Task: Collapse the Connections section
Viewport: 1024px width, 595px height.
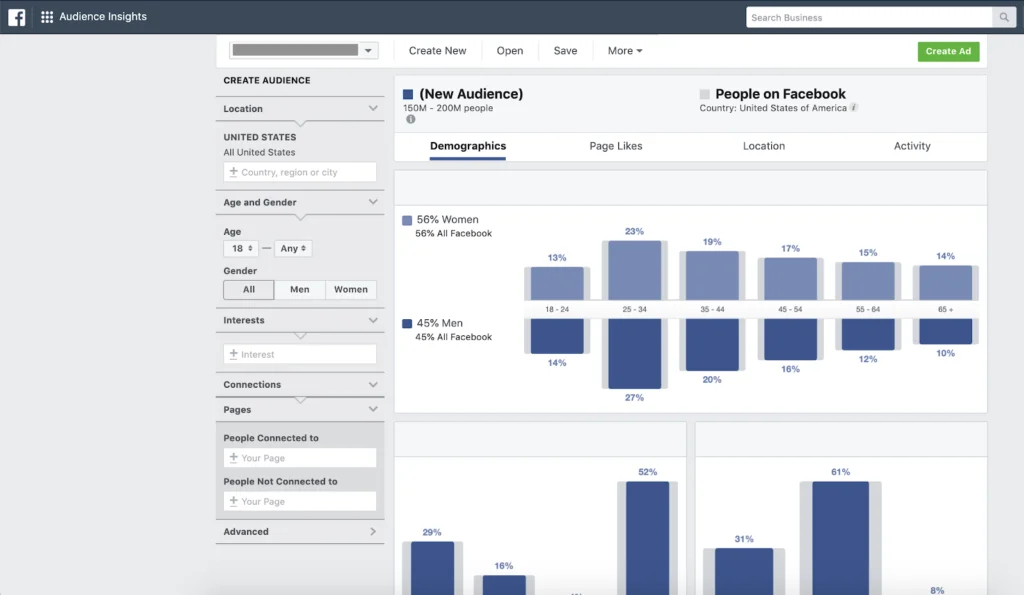Action: click(373, 384)
